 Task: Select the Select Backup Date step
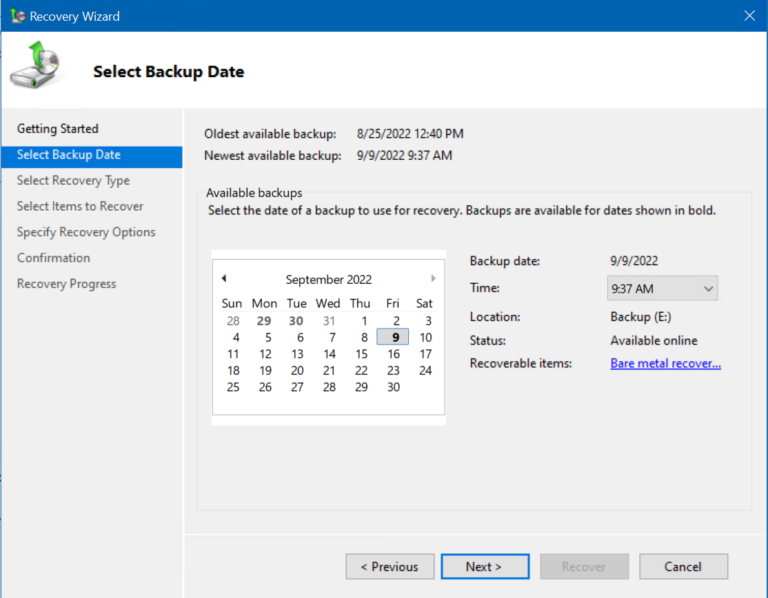coord(92,155)
